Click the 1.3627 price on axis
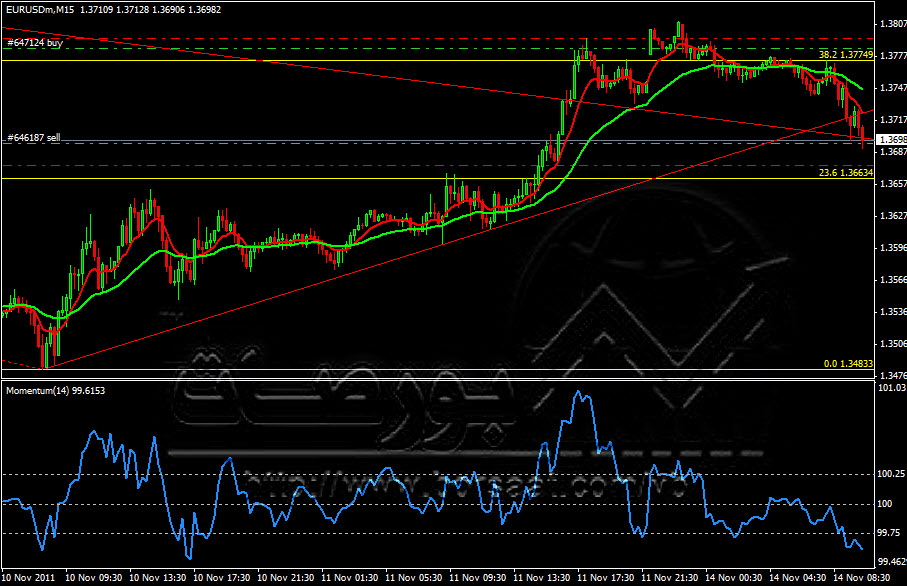The height and width of the screenshot is (586, 907). [x=889, y=215]
